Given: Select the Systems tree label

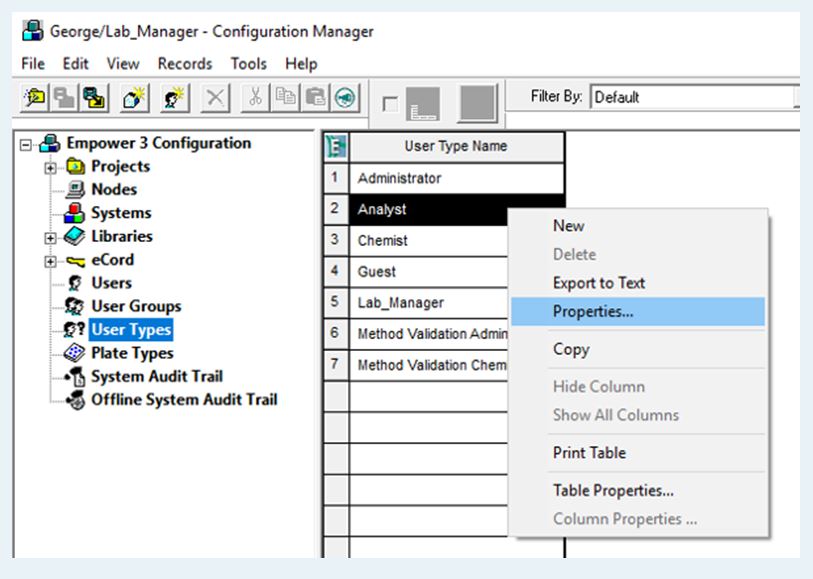Looking at the screenshot, I should [121, 213].
